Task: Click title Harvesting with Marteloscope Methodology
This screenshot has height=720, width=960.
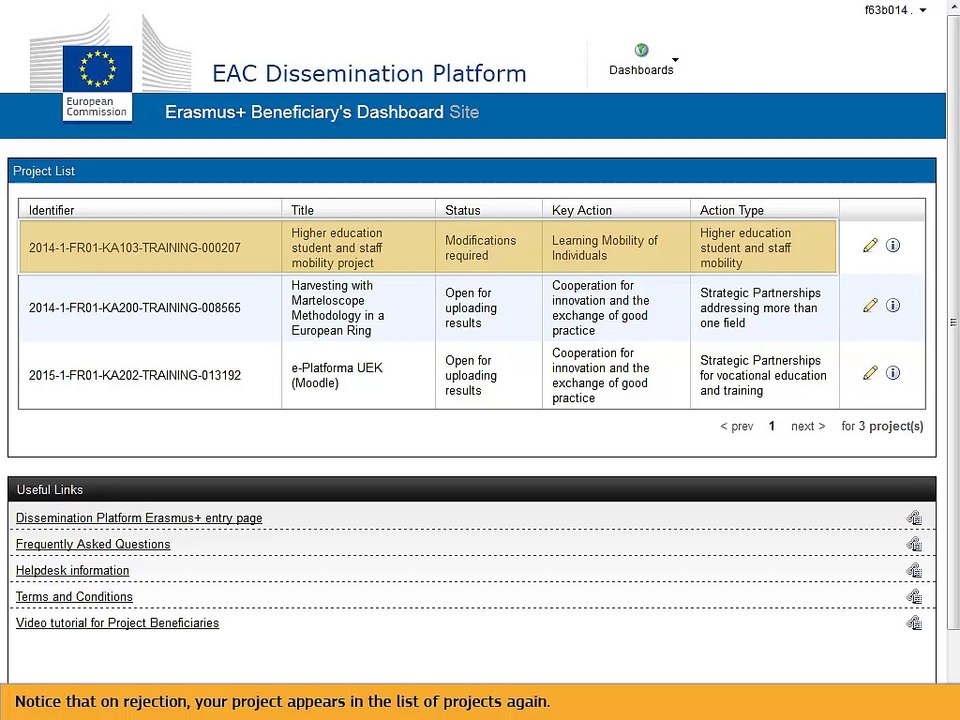Action: click(x=338, y=308)
